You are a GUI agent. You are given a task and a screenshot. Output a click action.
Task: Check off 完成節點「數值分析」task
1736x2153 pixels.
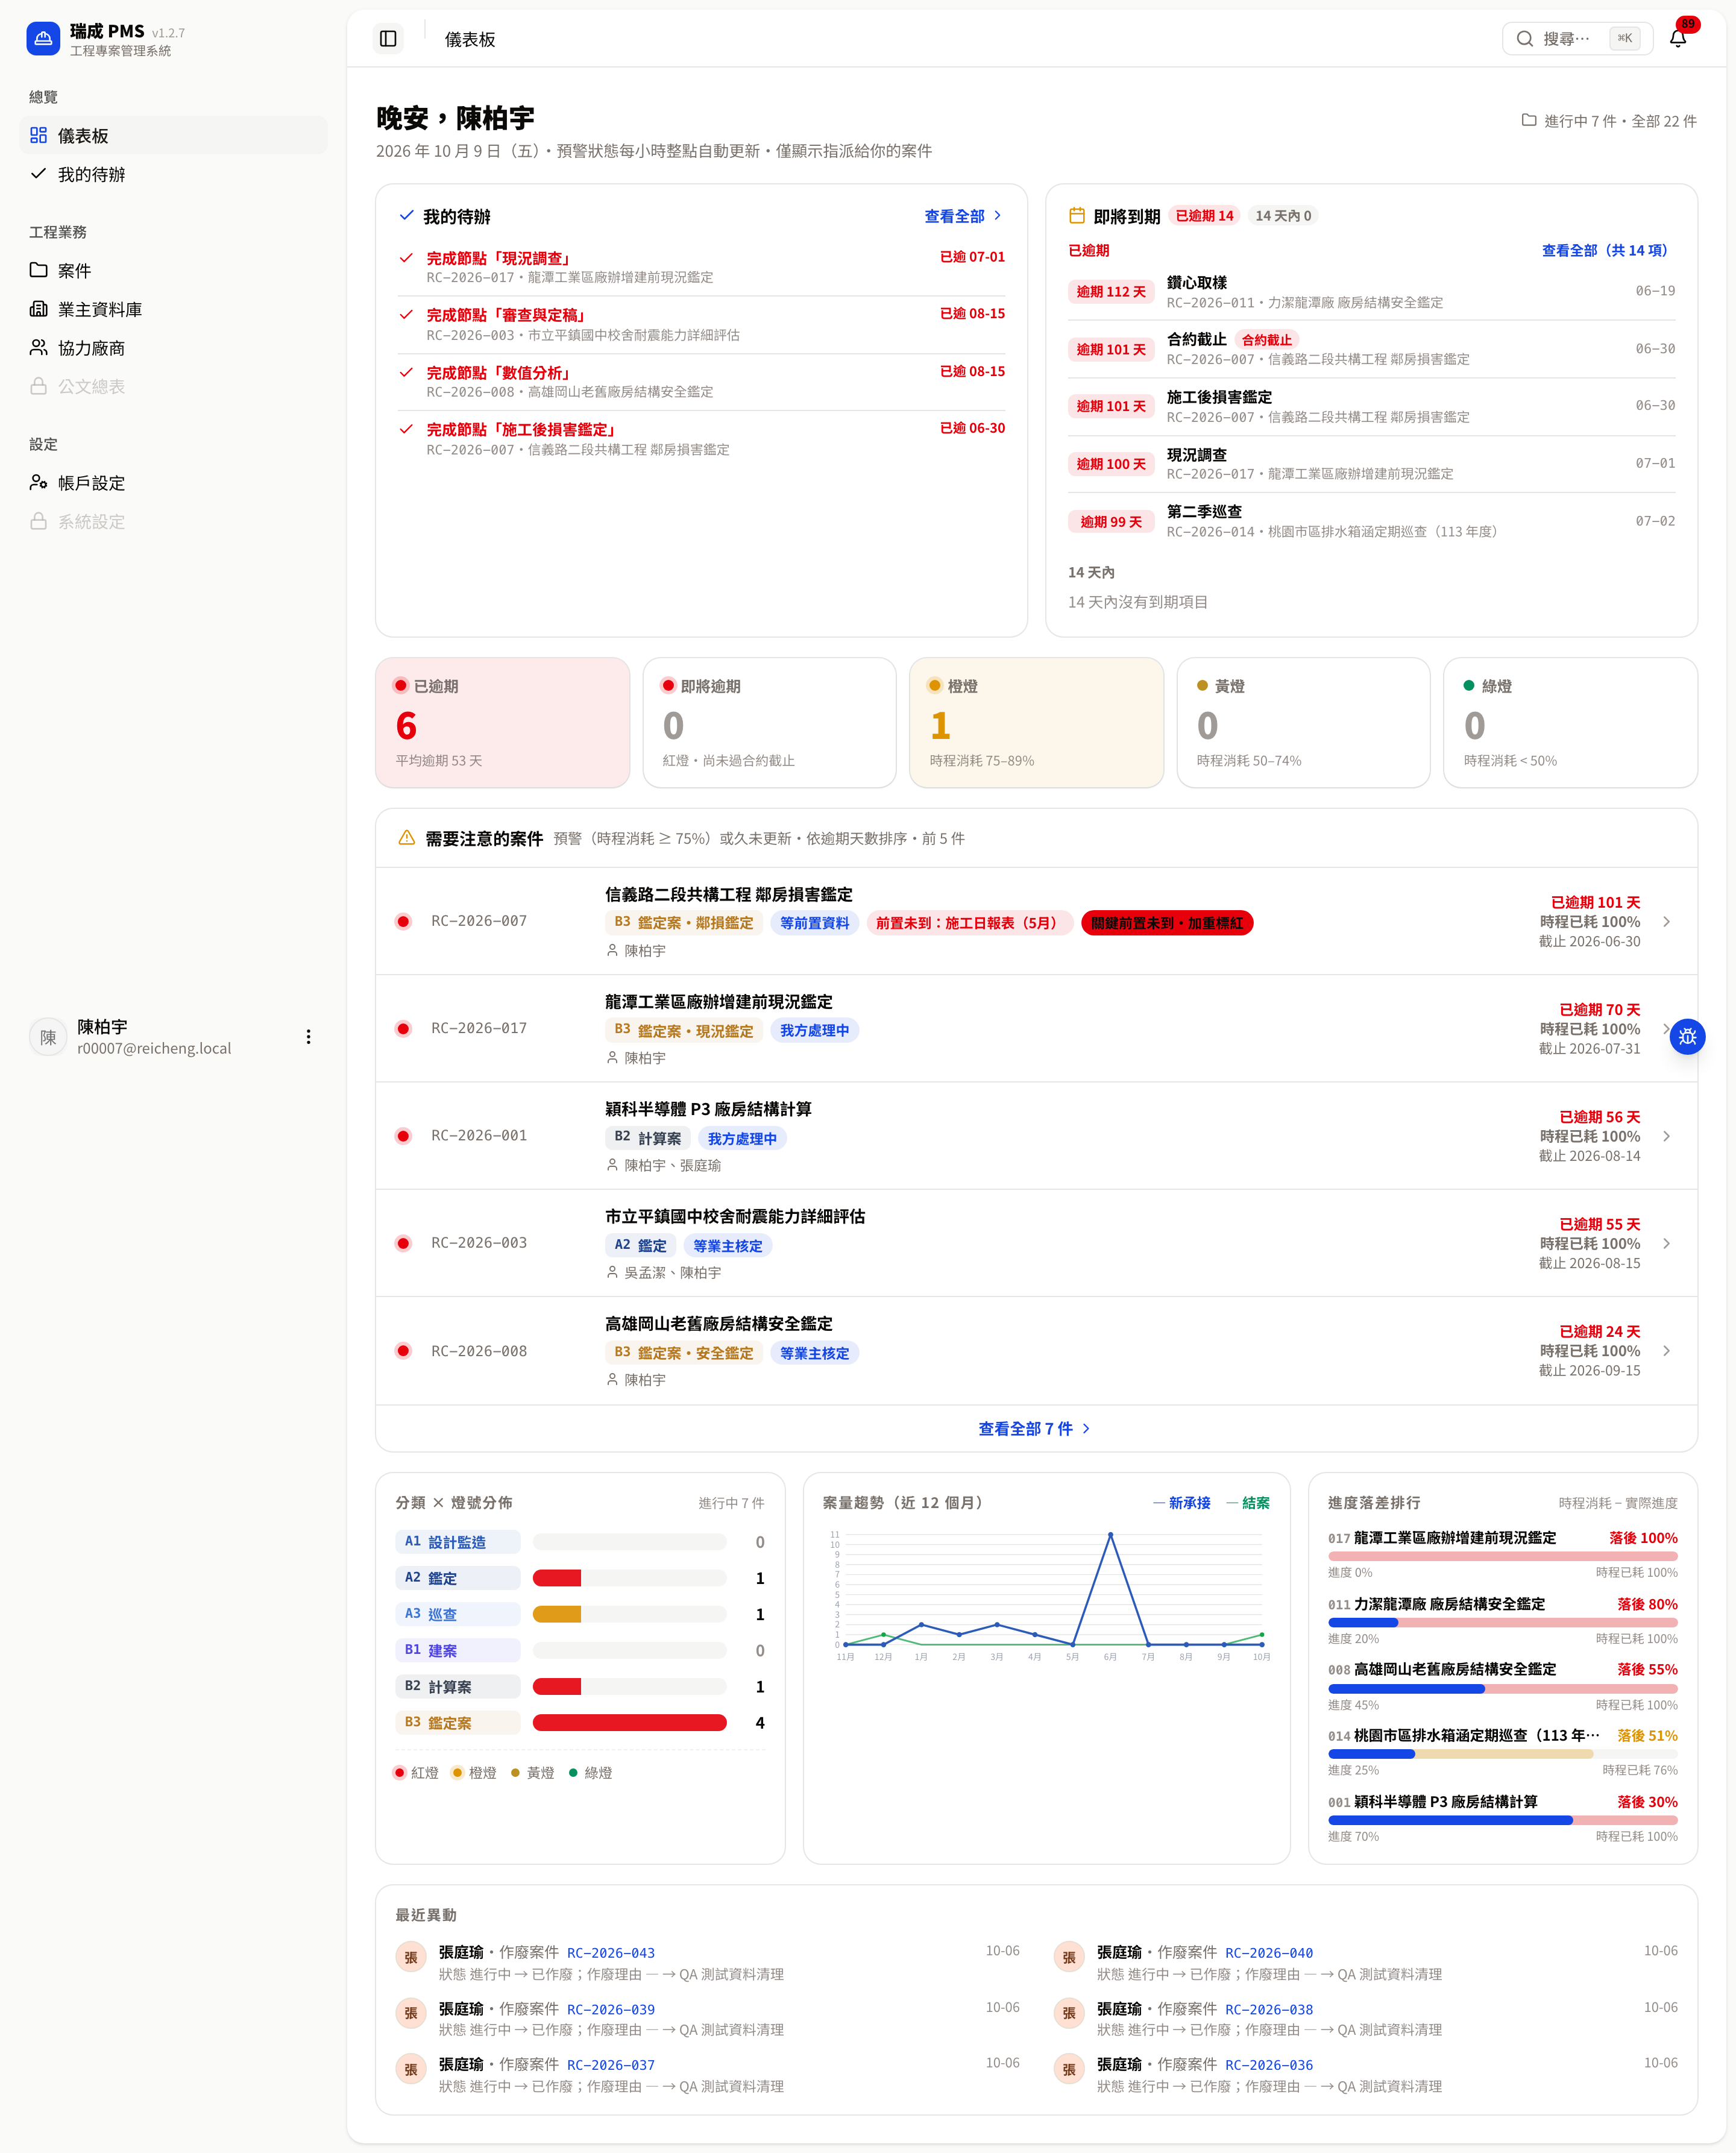(x=406, y=372)
